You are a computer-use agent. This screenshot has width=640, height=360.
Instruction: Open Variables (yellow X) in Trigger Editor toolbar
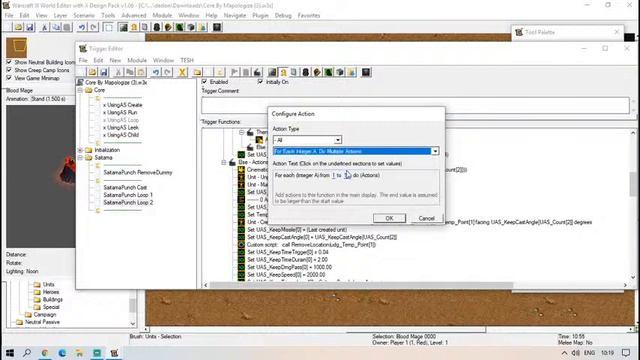[x=182, y=72]
